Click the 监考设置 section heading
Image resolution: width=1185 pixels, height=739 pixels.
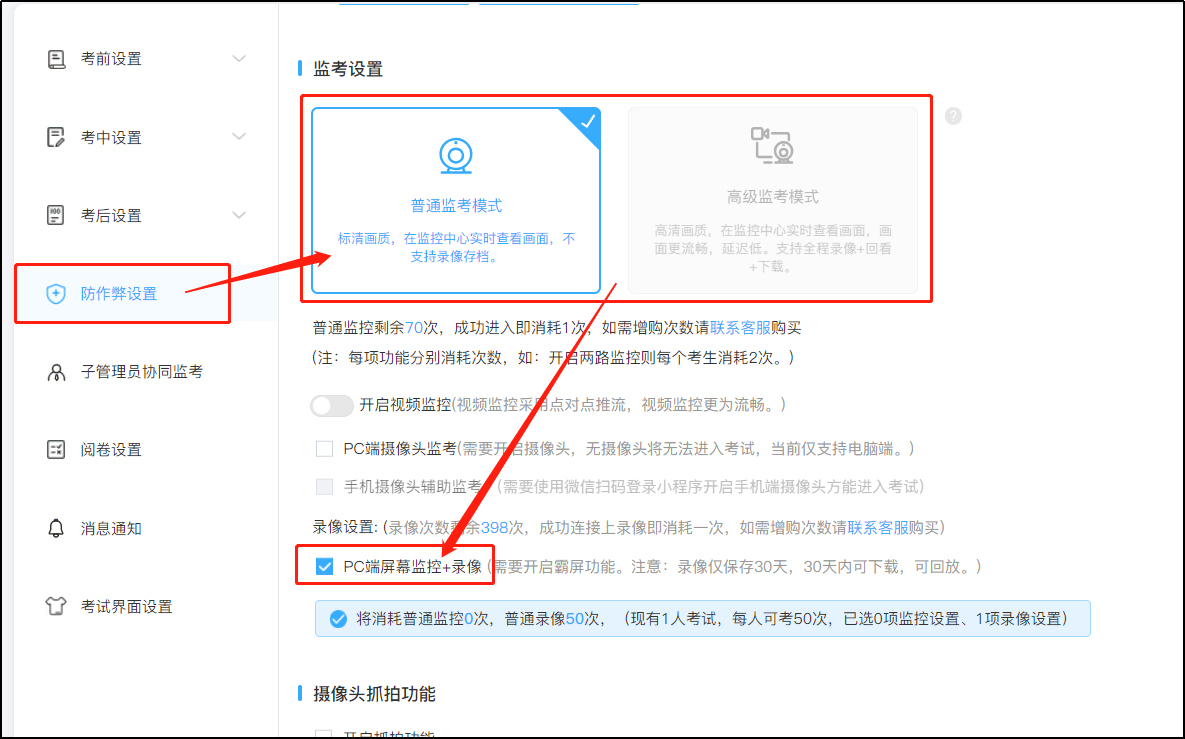(348, 69)
